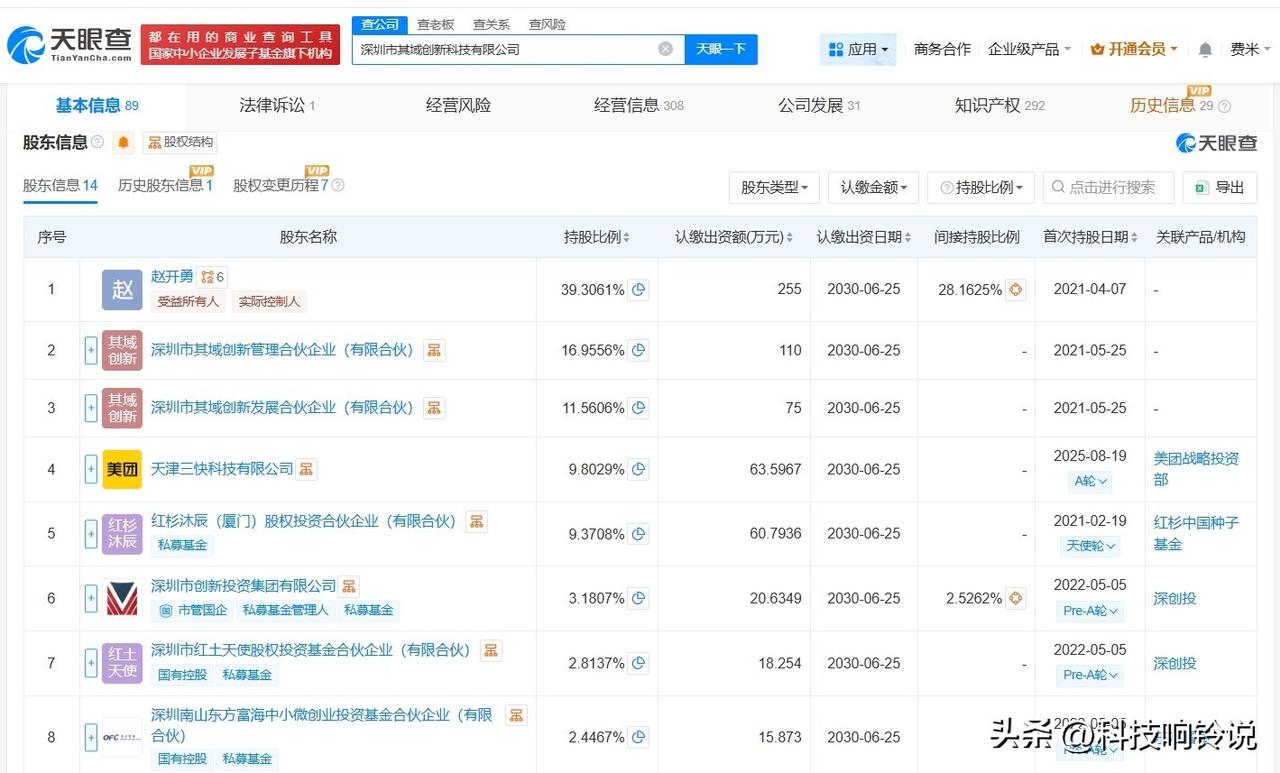1280x773 pixels.
Task: Open pie chart icon for 9.3708% share
Action: tap(638, 534)
